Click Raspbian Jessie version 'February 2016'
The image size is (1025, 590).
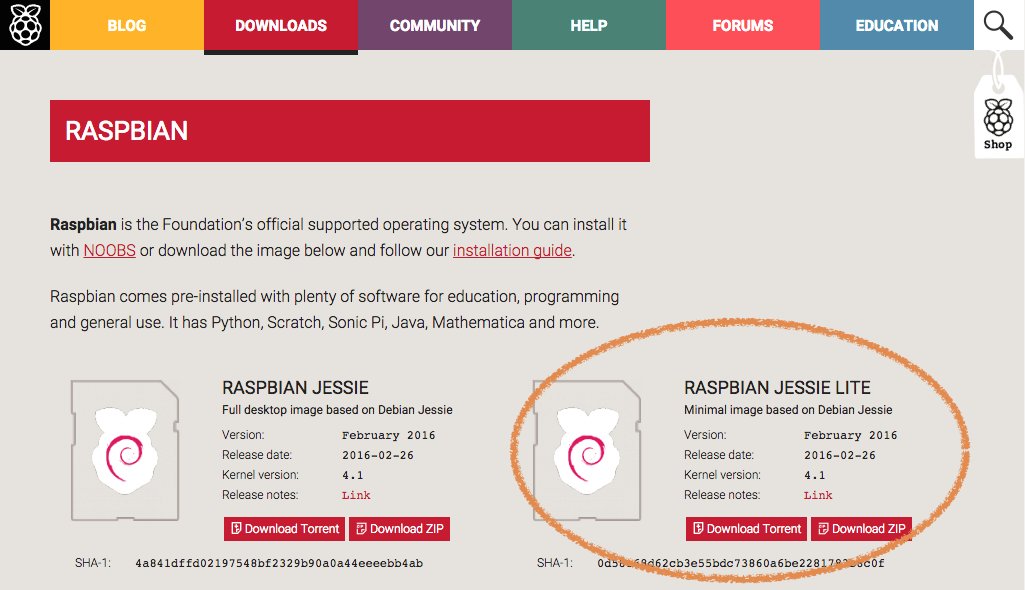388,435
